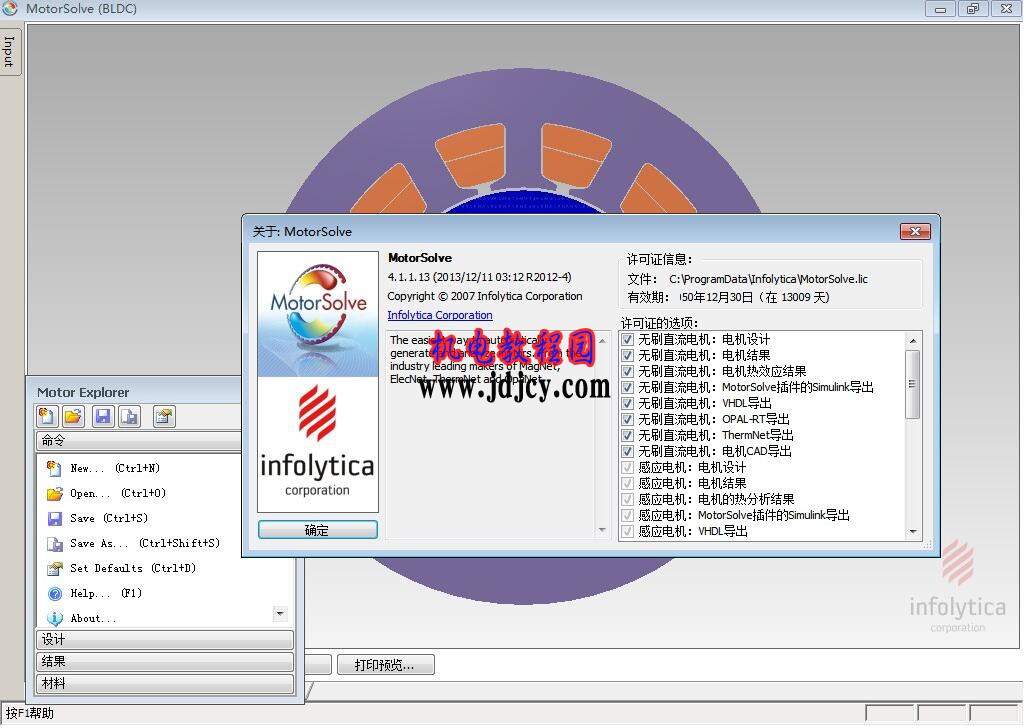
Task: Toggle 无刷直流电机: 电机CAD导出 checkbox
Action: tap(628, 451)
